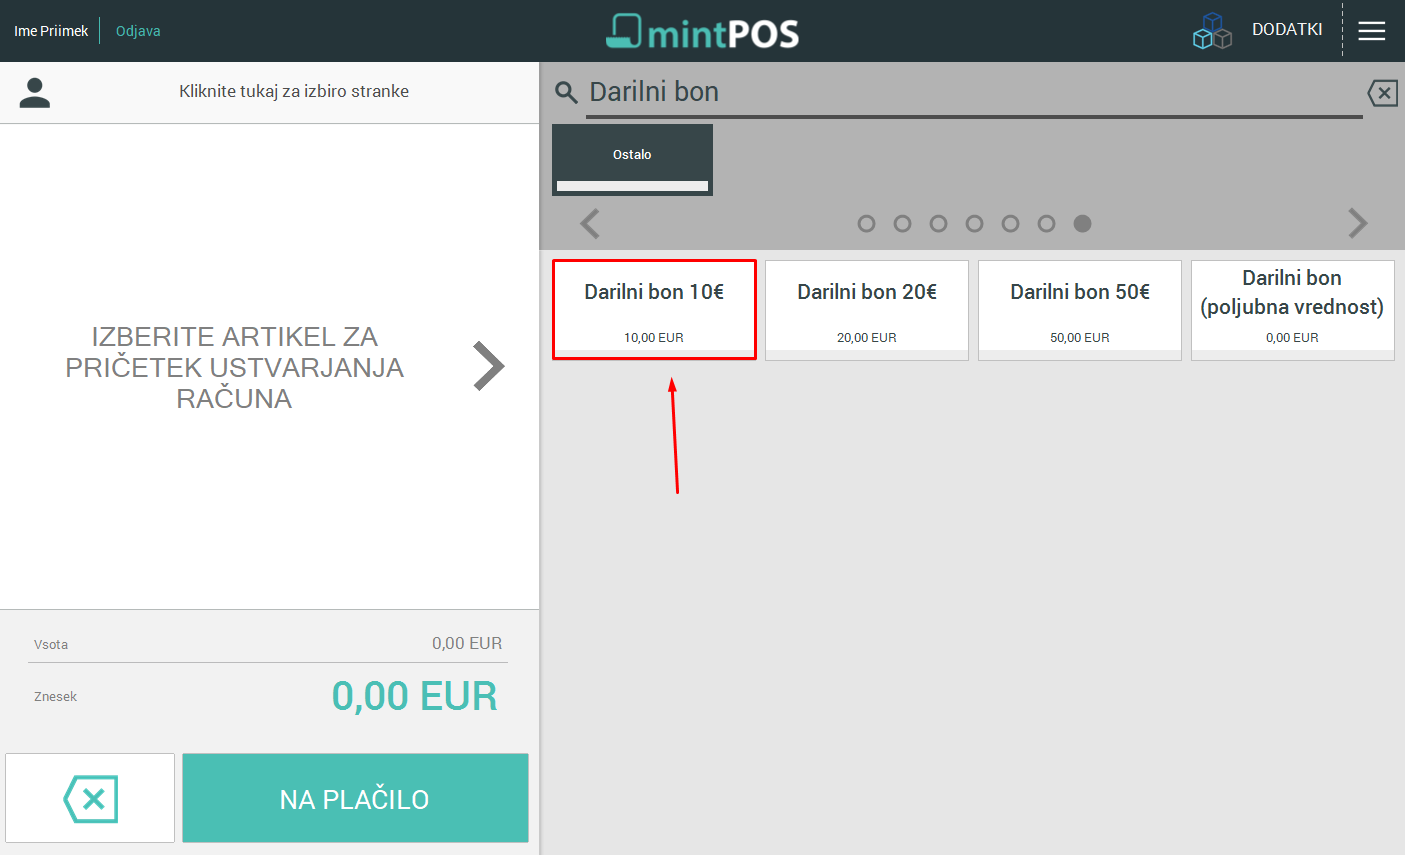Delete the receipt with the teal backspace button
The height and width of the screenshot is (855, 1405).
(x=90, y=798)
